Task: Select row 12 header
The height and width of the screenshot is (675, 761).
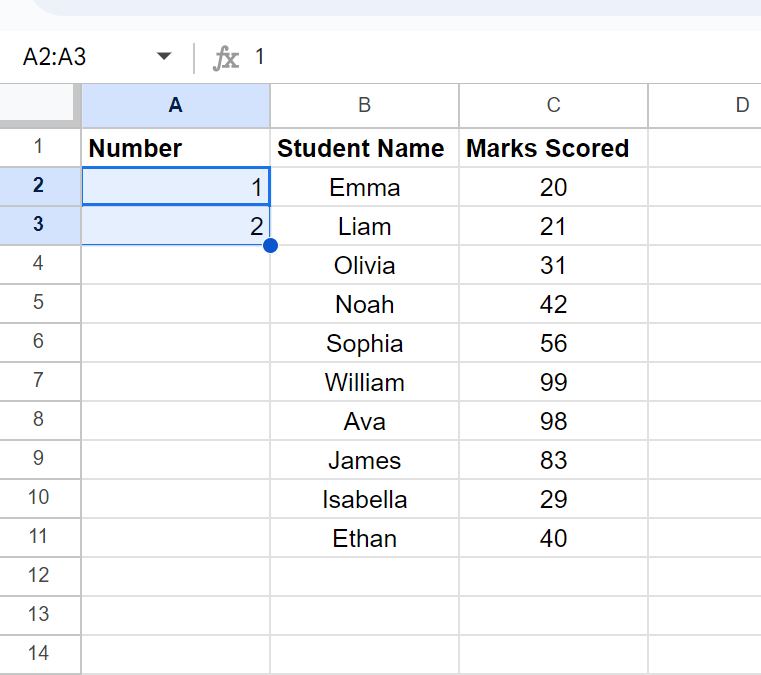Action: tap(39, 576)
